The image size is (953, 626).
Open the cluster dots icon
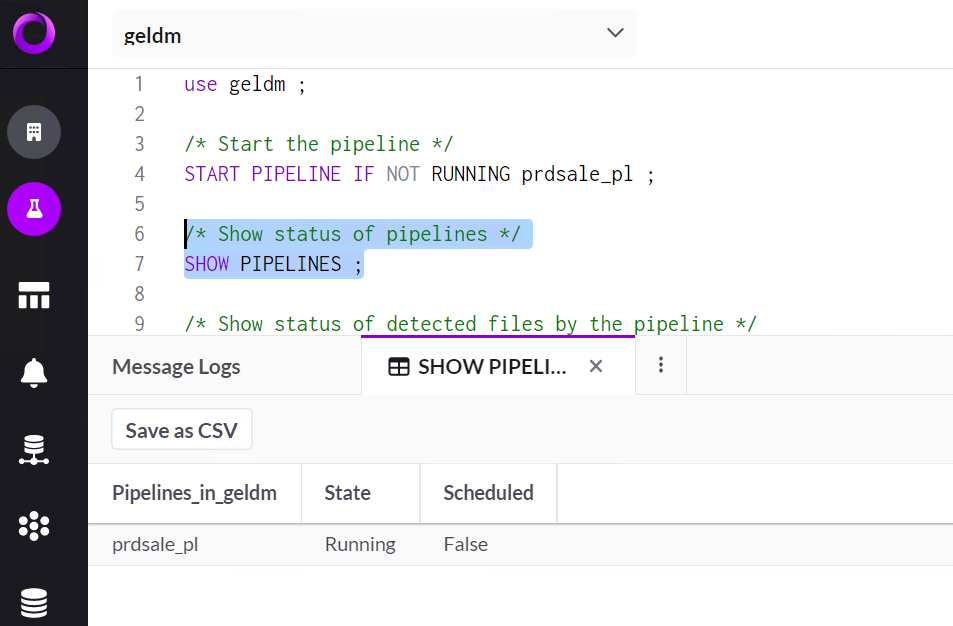click(x=34, y=526)
